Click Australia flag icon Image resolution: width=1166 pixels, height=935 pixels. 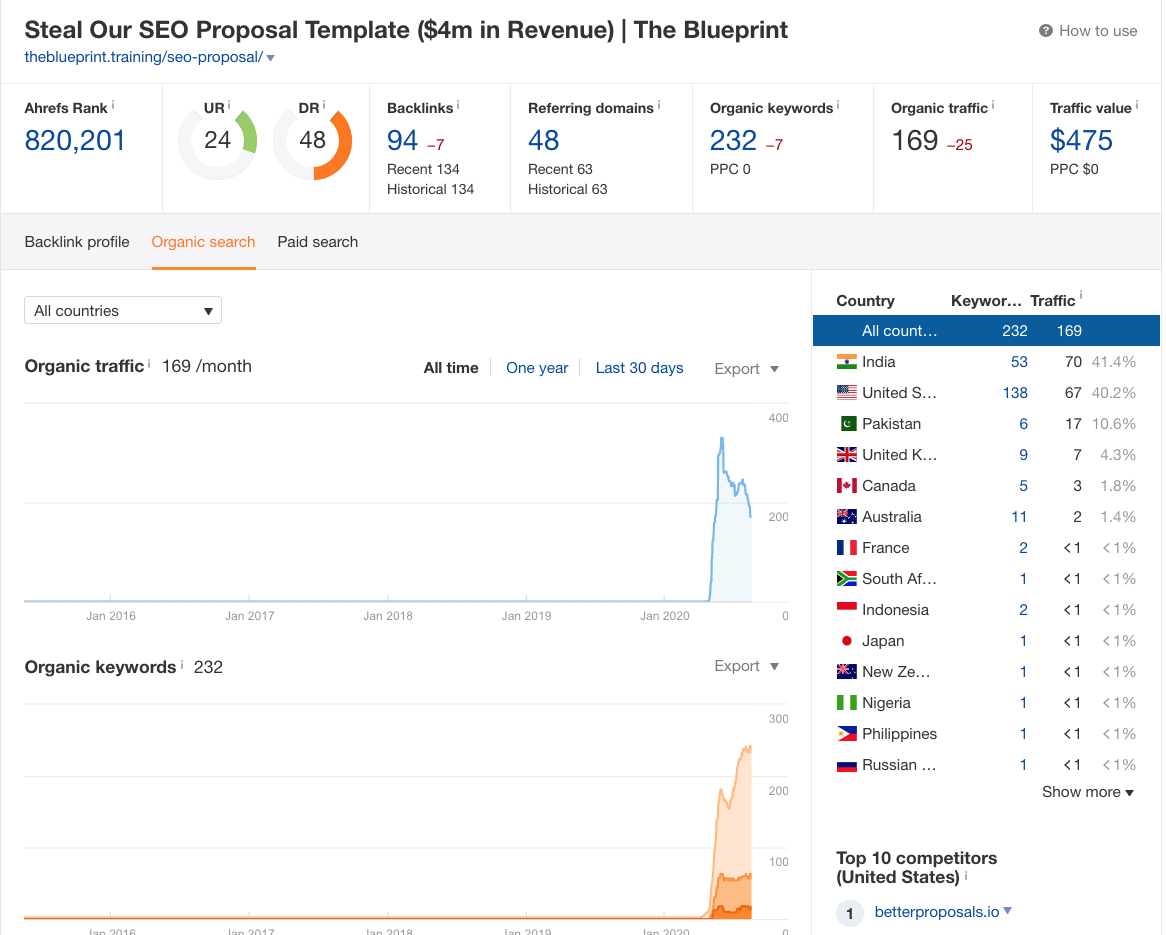[x=846, y=517]
